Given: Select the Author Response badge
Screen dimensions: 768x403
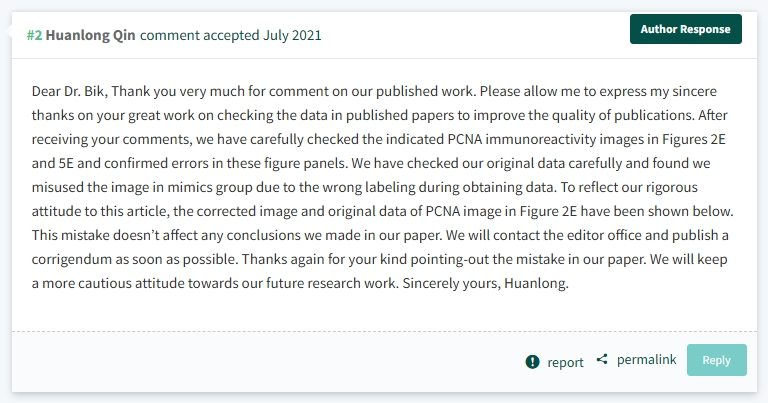Looking at the screenshot, I should (686, 29).
